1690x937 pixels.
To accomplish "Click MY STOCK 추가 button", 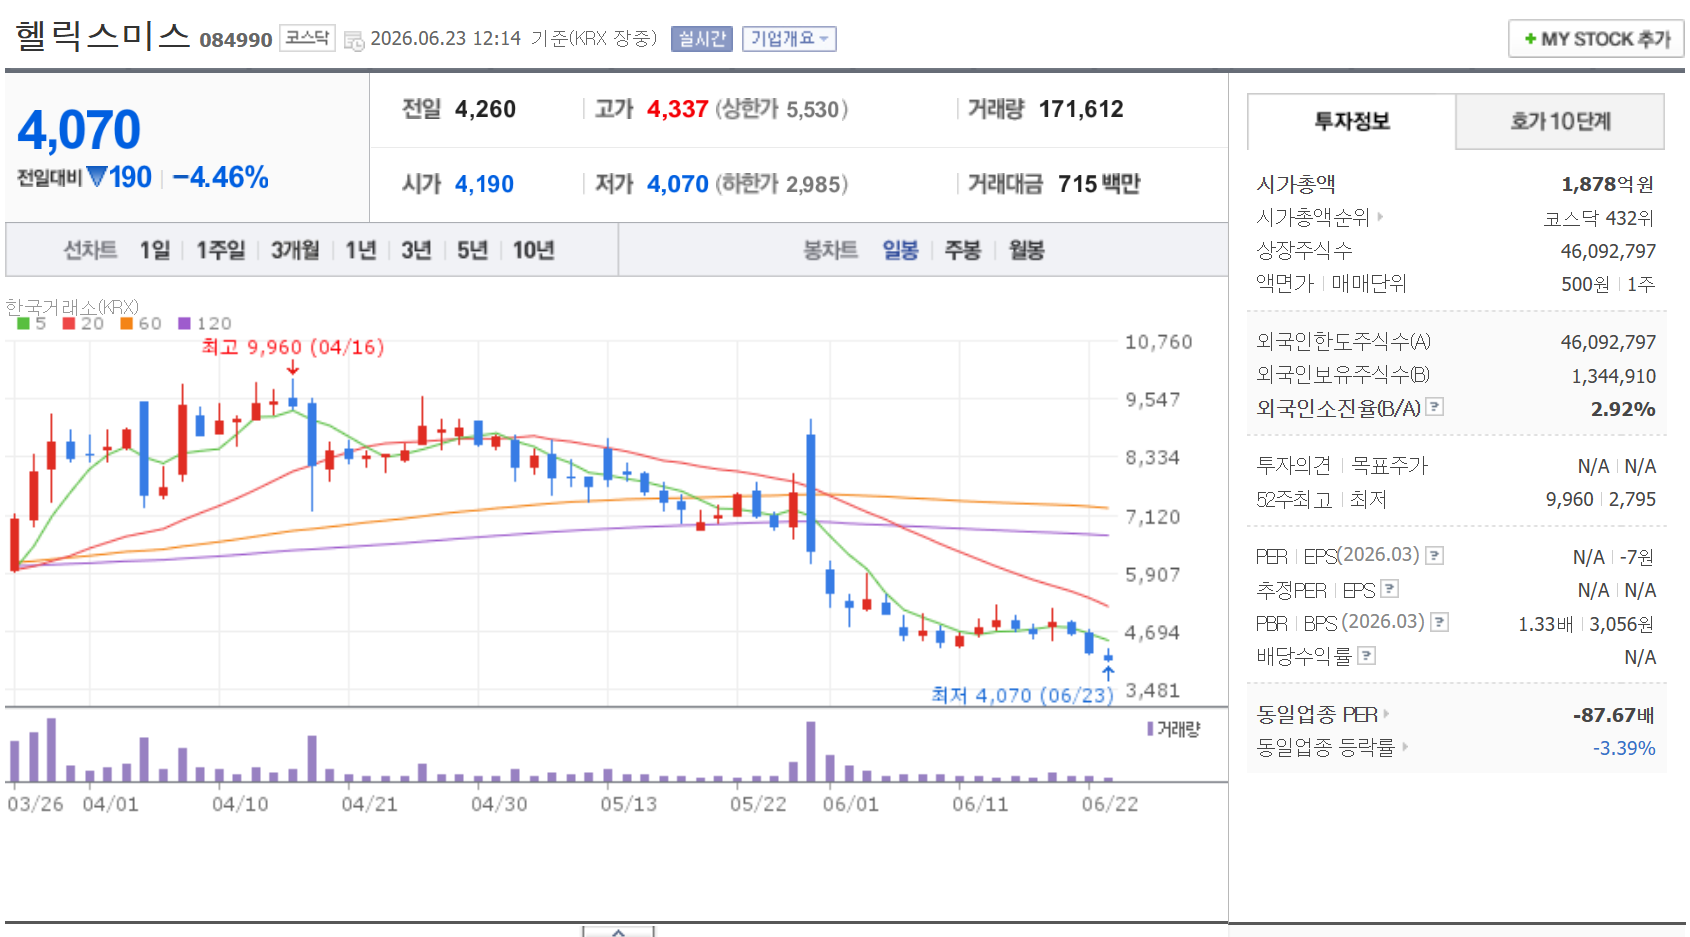I will [x=1596, y=39].
